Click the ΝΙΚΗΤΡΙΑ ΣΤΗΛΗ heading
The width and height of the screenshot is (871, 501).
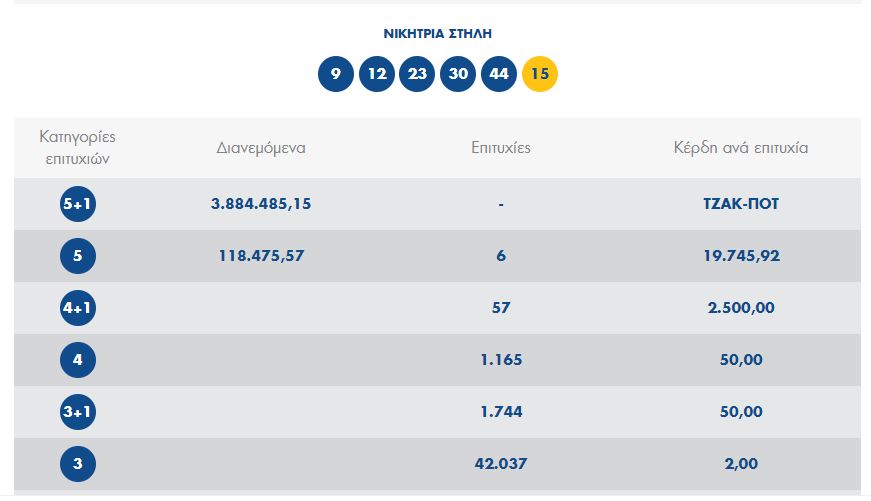click(x=438, y=34)
